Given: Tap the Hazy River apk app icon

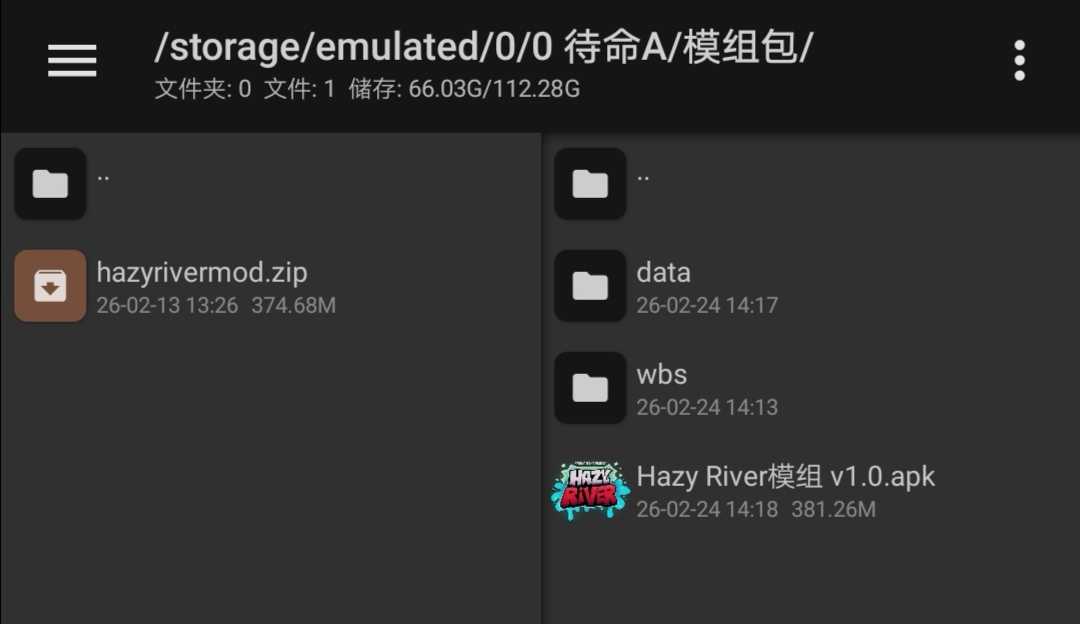Looking at the screenshot, I should pyautogui.click(x=590, y=490).
